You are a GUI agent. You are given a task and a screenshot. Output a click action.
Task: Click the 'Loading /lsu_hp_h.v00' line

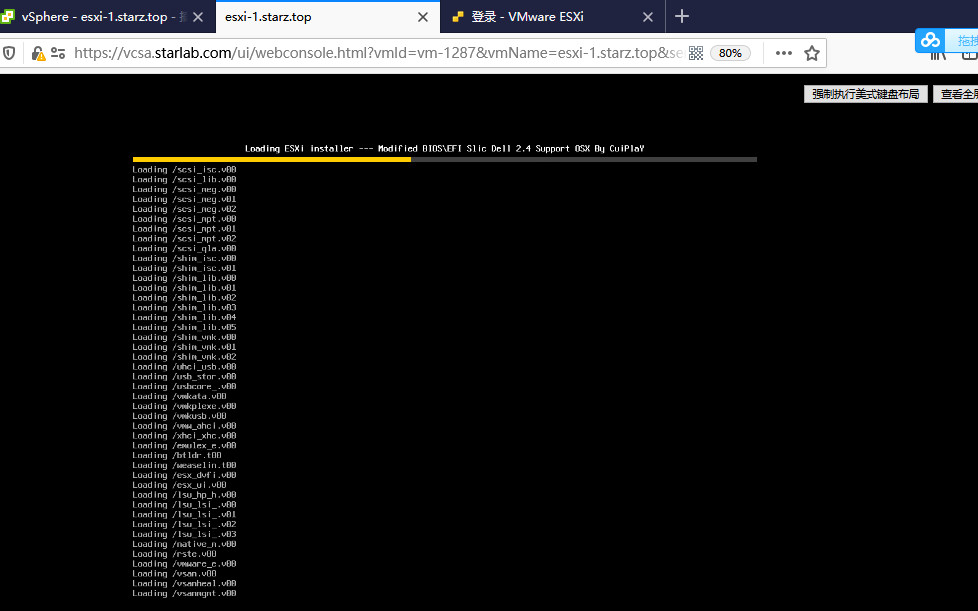pos(184,495)
